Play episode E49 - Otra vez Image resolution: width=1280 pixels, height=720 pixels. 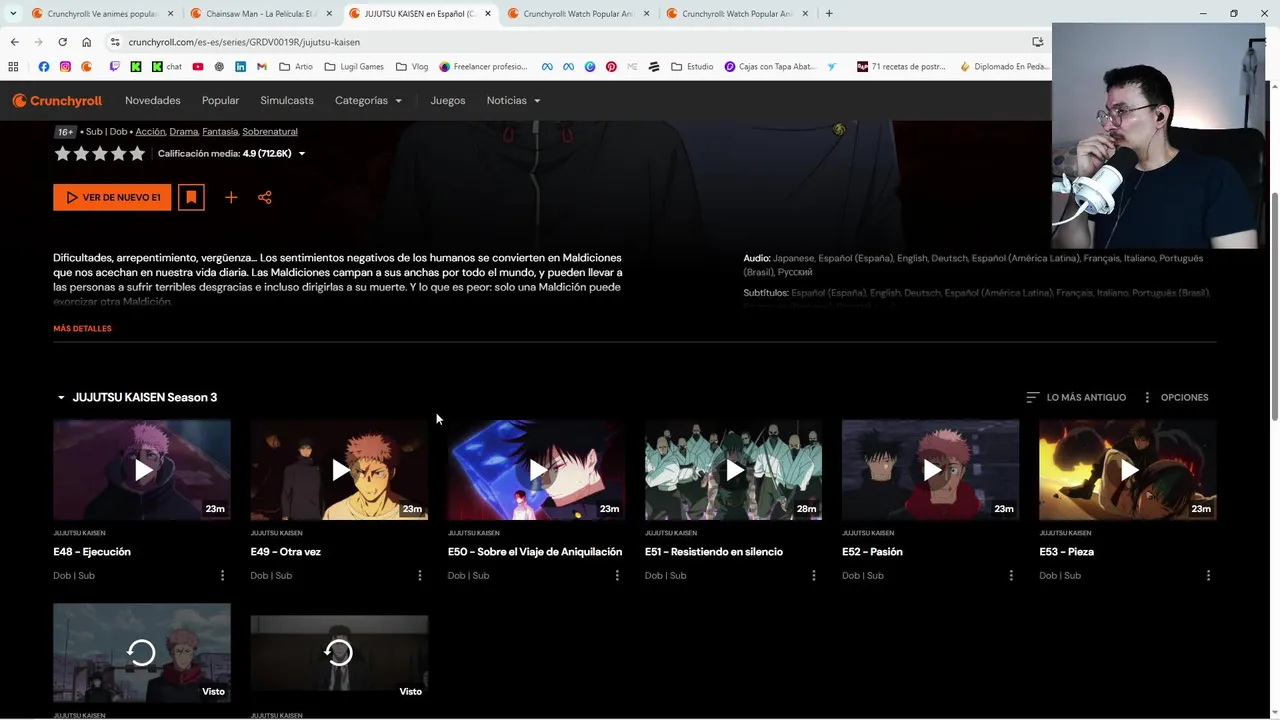click(x=339, y=470)
